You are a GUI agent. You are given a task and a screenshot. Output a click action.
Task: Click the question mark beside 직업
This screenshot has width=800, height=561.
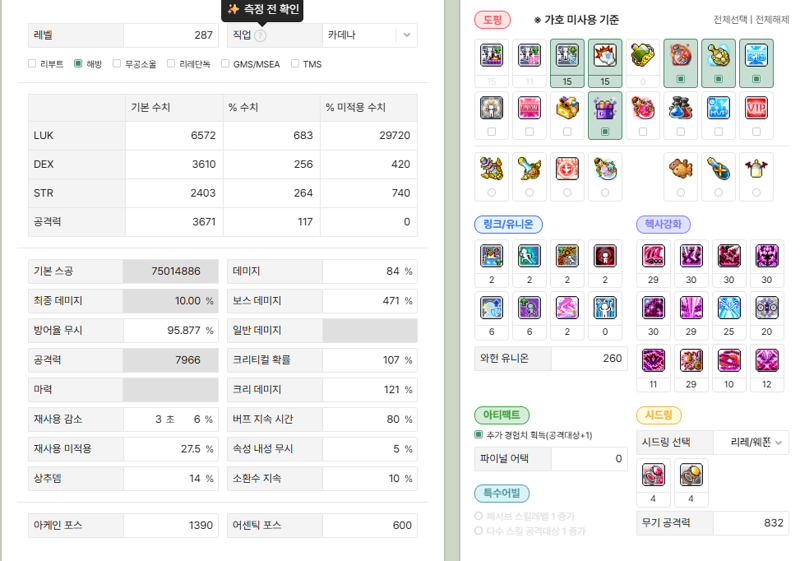pos(260,36)
